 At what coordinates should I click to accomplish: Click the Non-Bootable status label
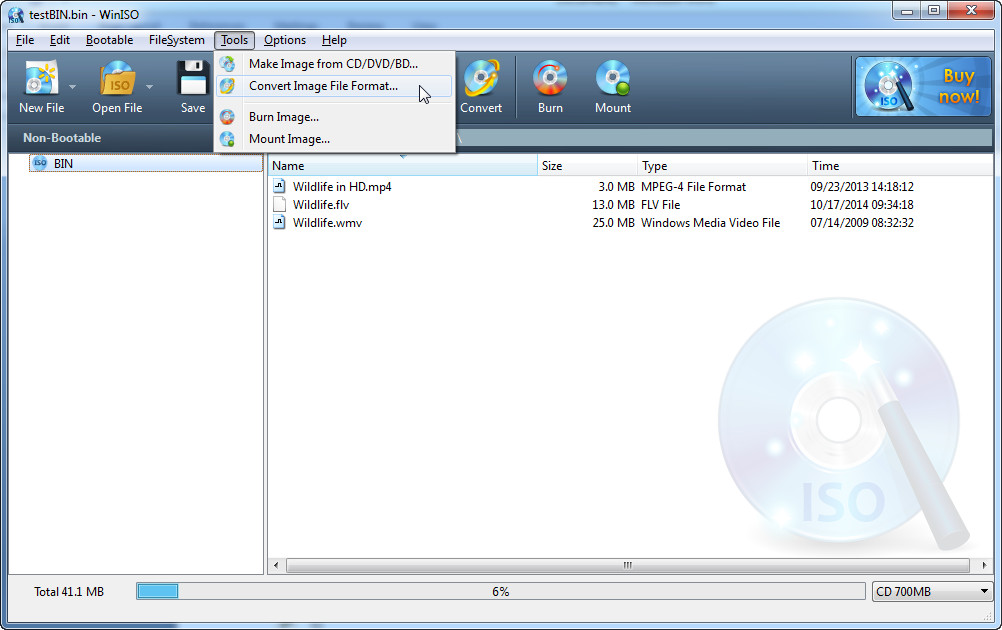[x=62, y=137]
